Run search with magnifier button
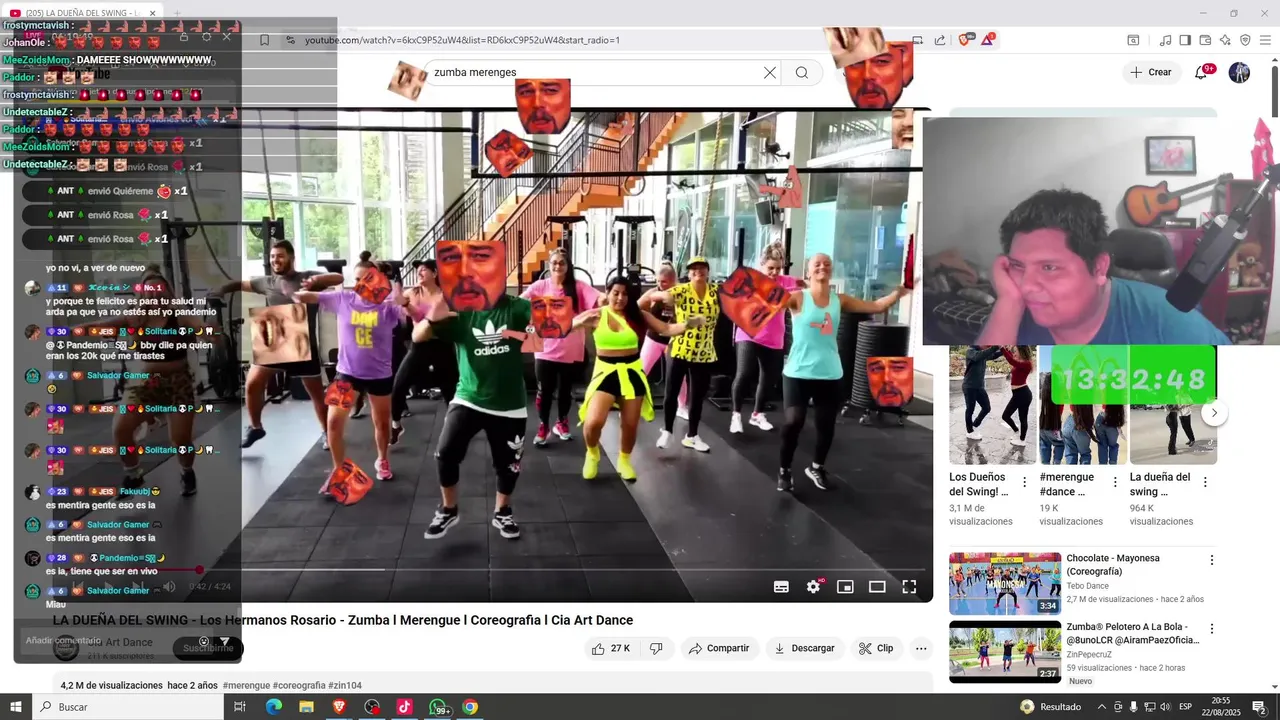This screenshot has width=1280, height=720. click(802, 72)
